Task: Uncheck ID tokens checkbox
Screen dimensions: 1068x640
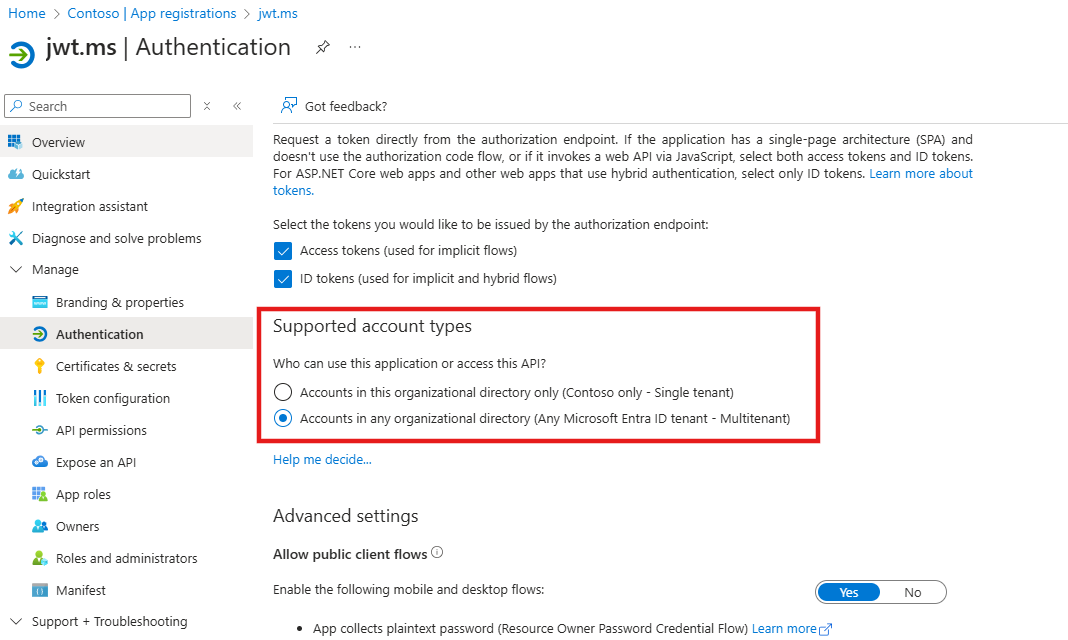Action: pyautogui.click(x=283, y=278)
